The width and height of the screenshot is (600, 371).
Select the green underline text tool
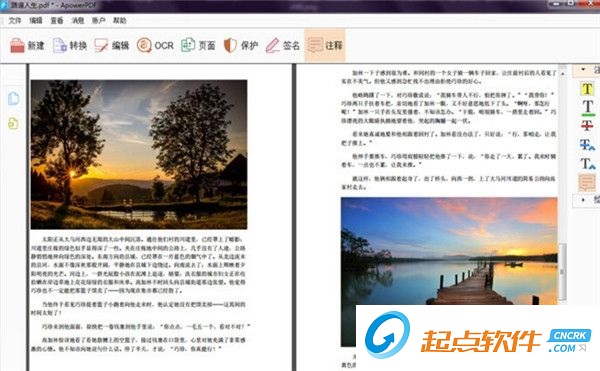(x=587, y=108)
